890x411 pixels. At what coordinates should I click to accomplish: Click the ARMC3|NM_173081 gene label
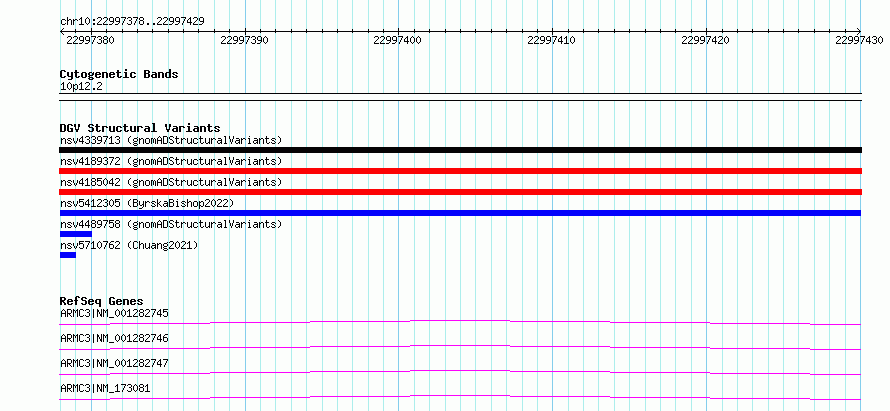(106, 388)
